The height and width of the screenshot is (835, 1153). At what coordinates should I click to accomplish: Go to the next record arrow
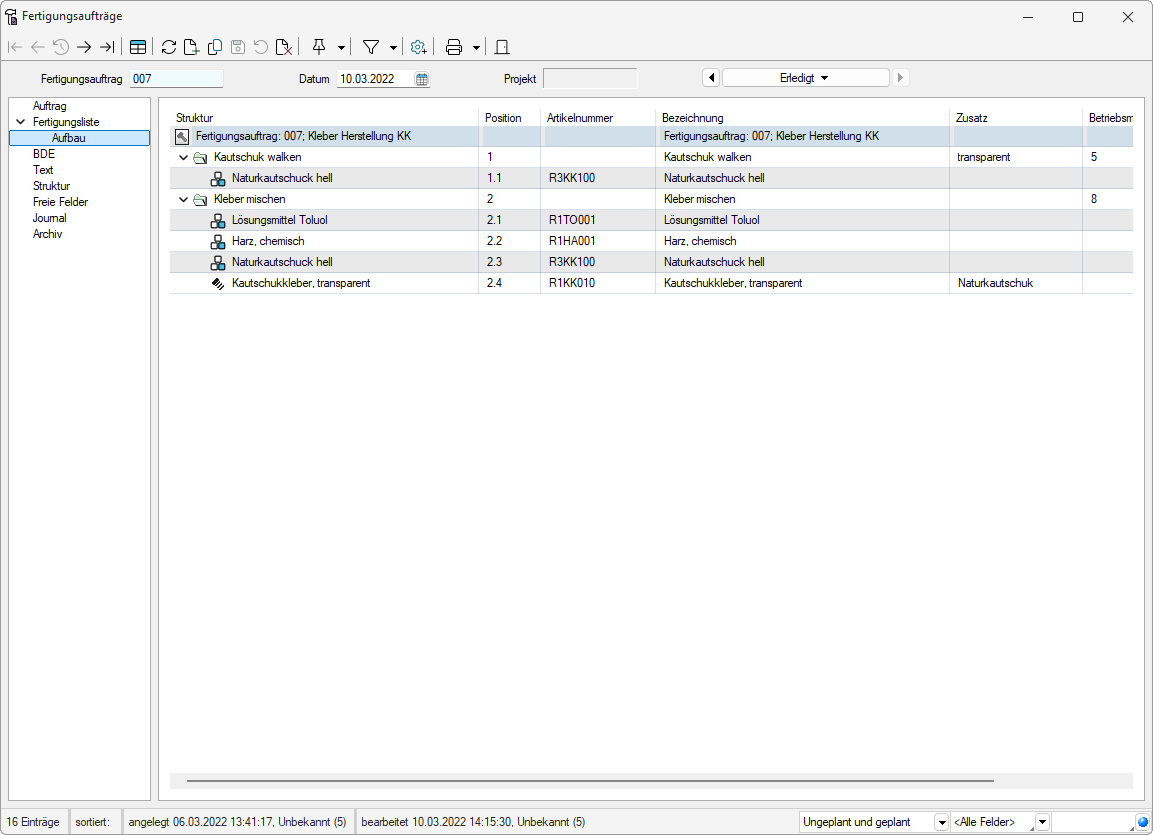[84, 47]
